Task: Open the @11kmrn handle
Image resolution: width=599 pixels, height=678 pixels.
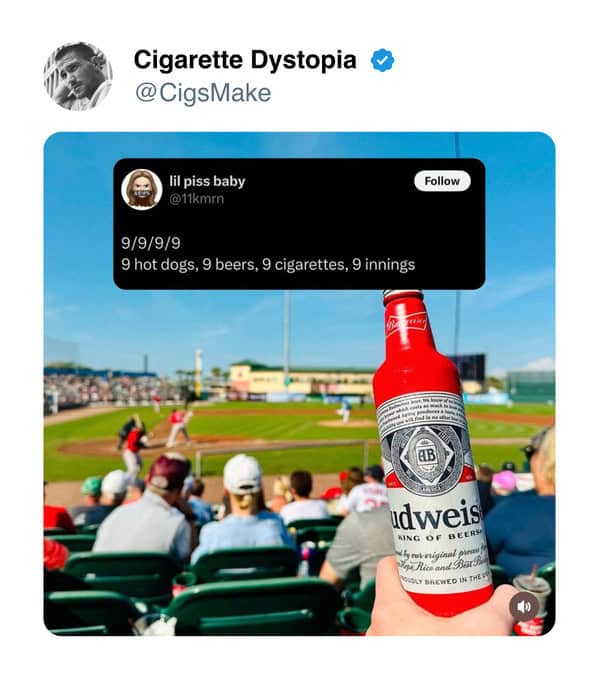Action: pos(197,199)
